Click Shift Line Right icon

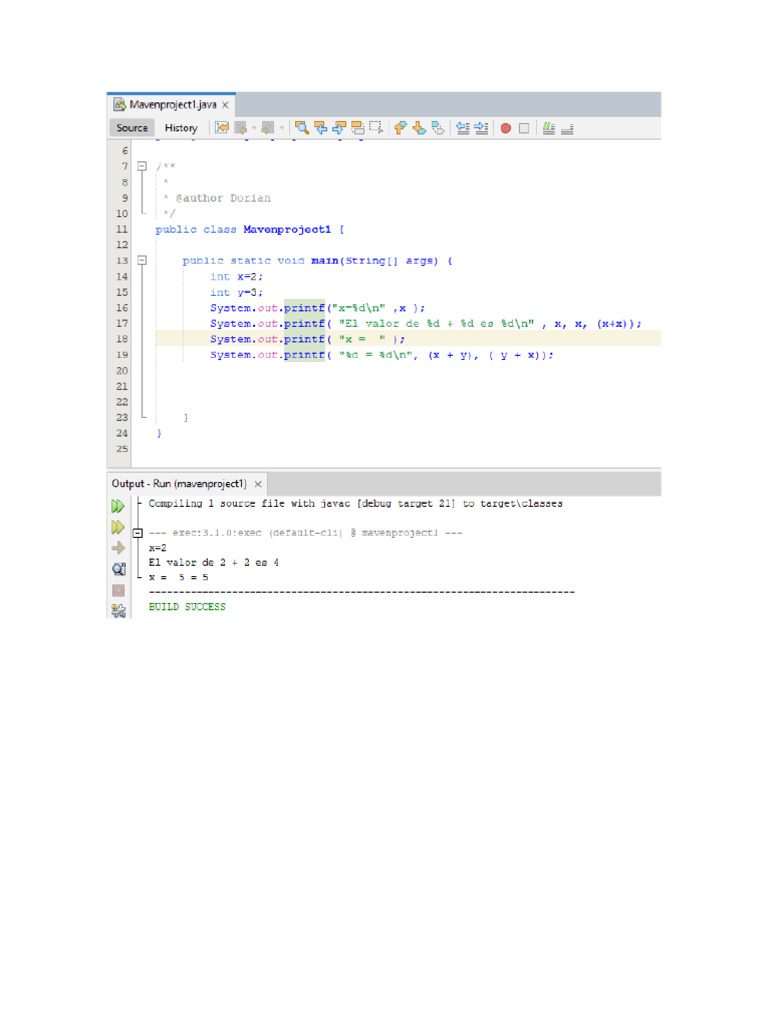click(x=480, y=128)
